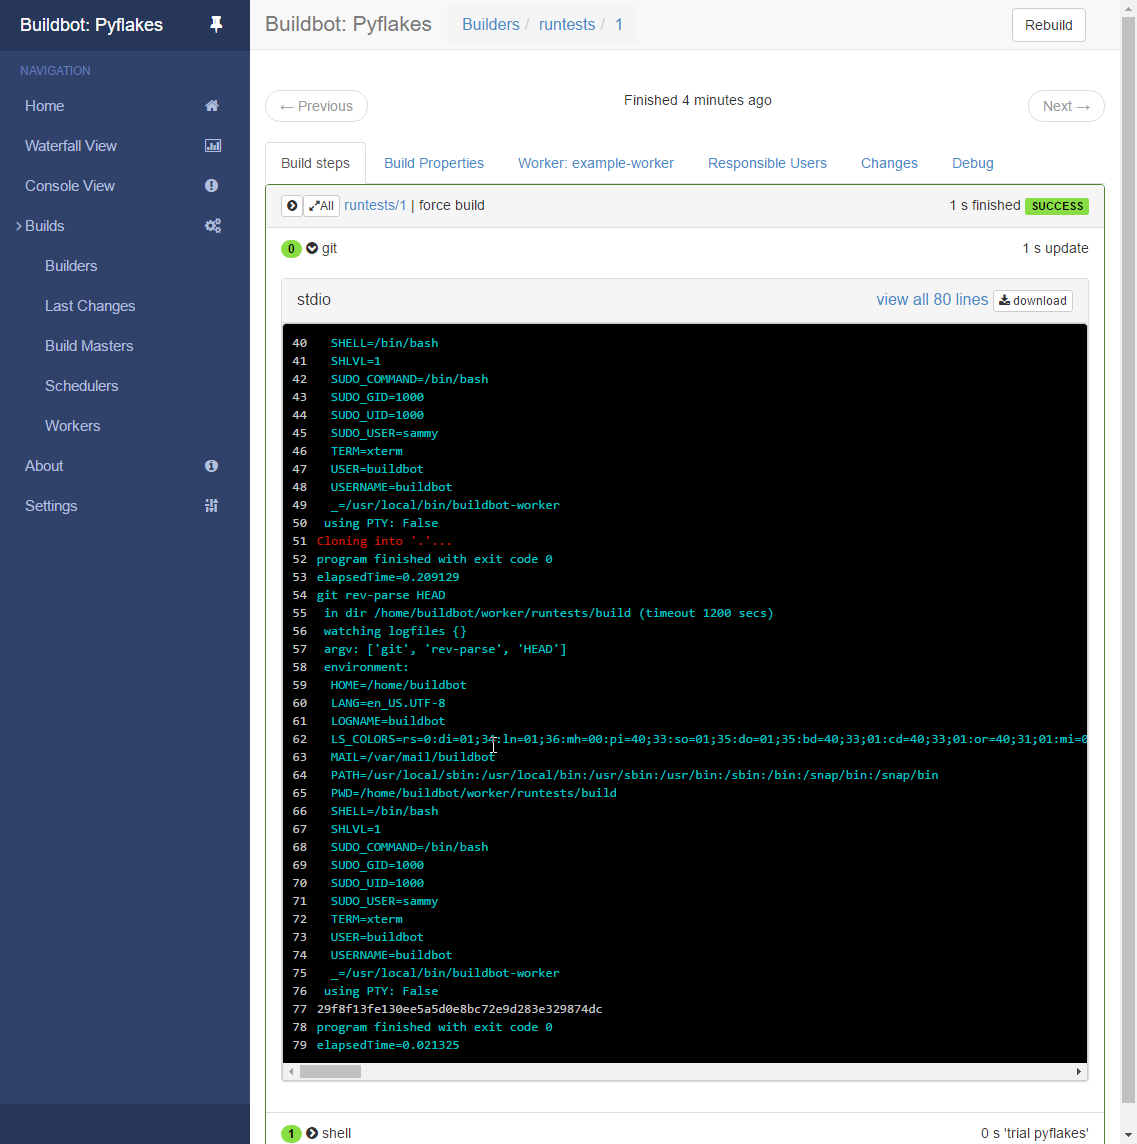Switch to the Debug tab
Viewport: 1137px width, 1144px height.
(973, 163)
